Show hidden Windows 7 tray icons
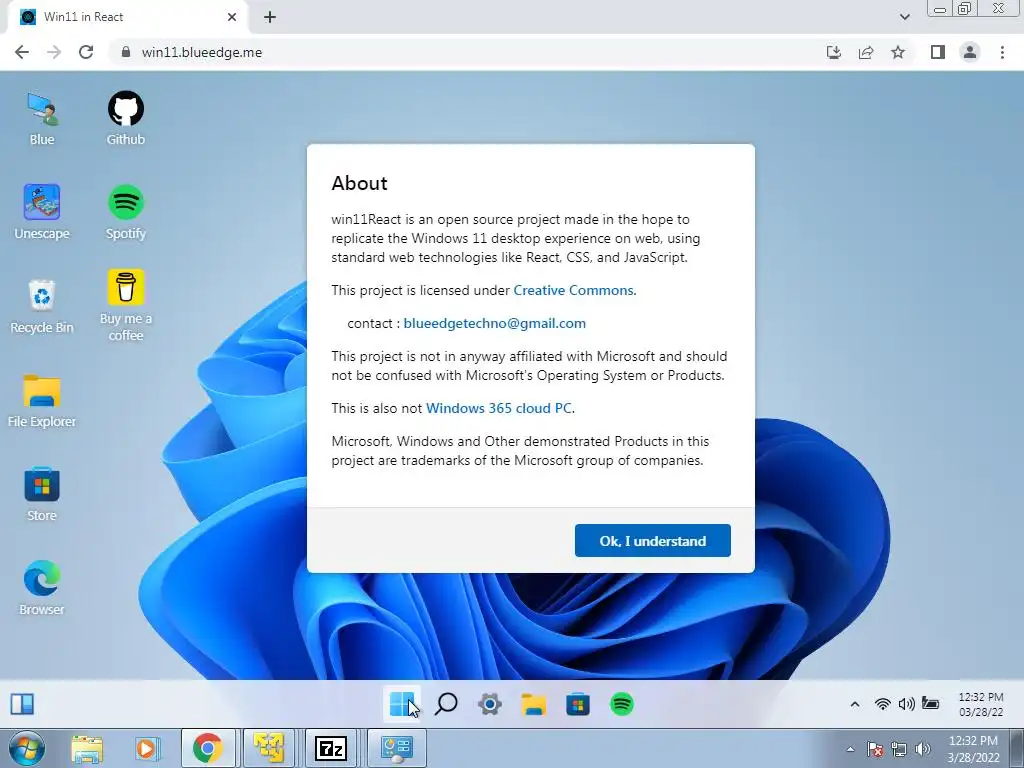The image size is (1024, 768). pyautogui.click(x=850, y=749)
